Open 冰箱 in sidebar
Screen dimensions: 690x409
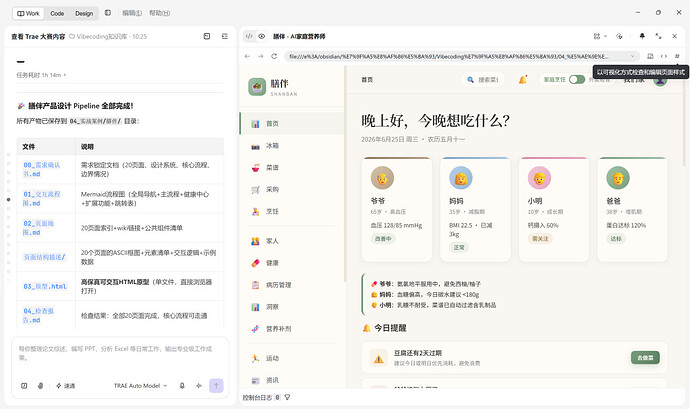(x=292, y=146)
